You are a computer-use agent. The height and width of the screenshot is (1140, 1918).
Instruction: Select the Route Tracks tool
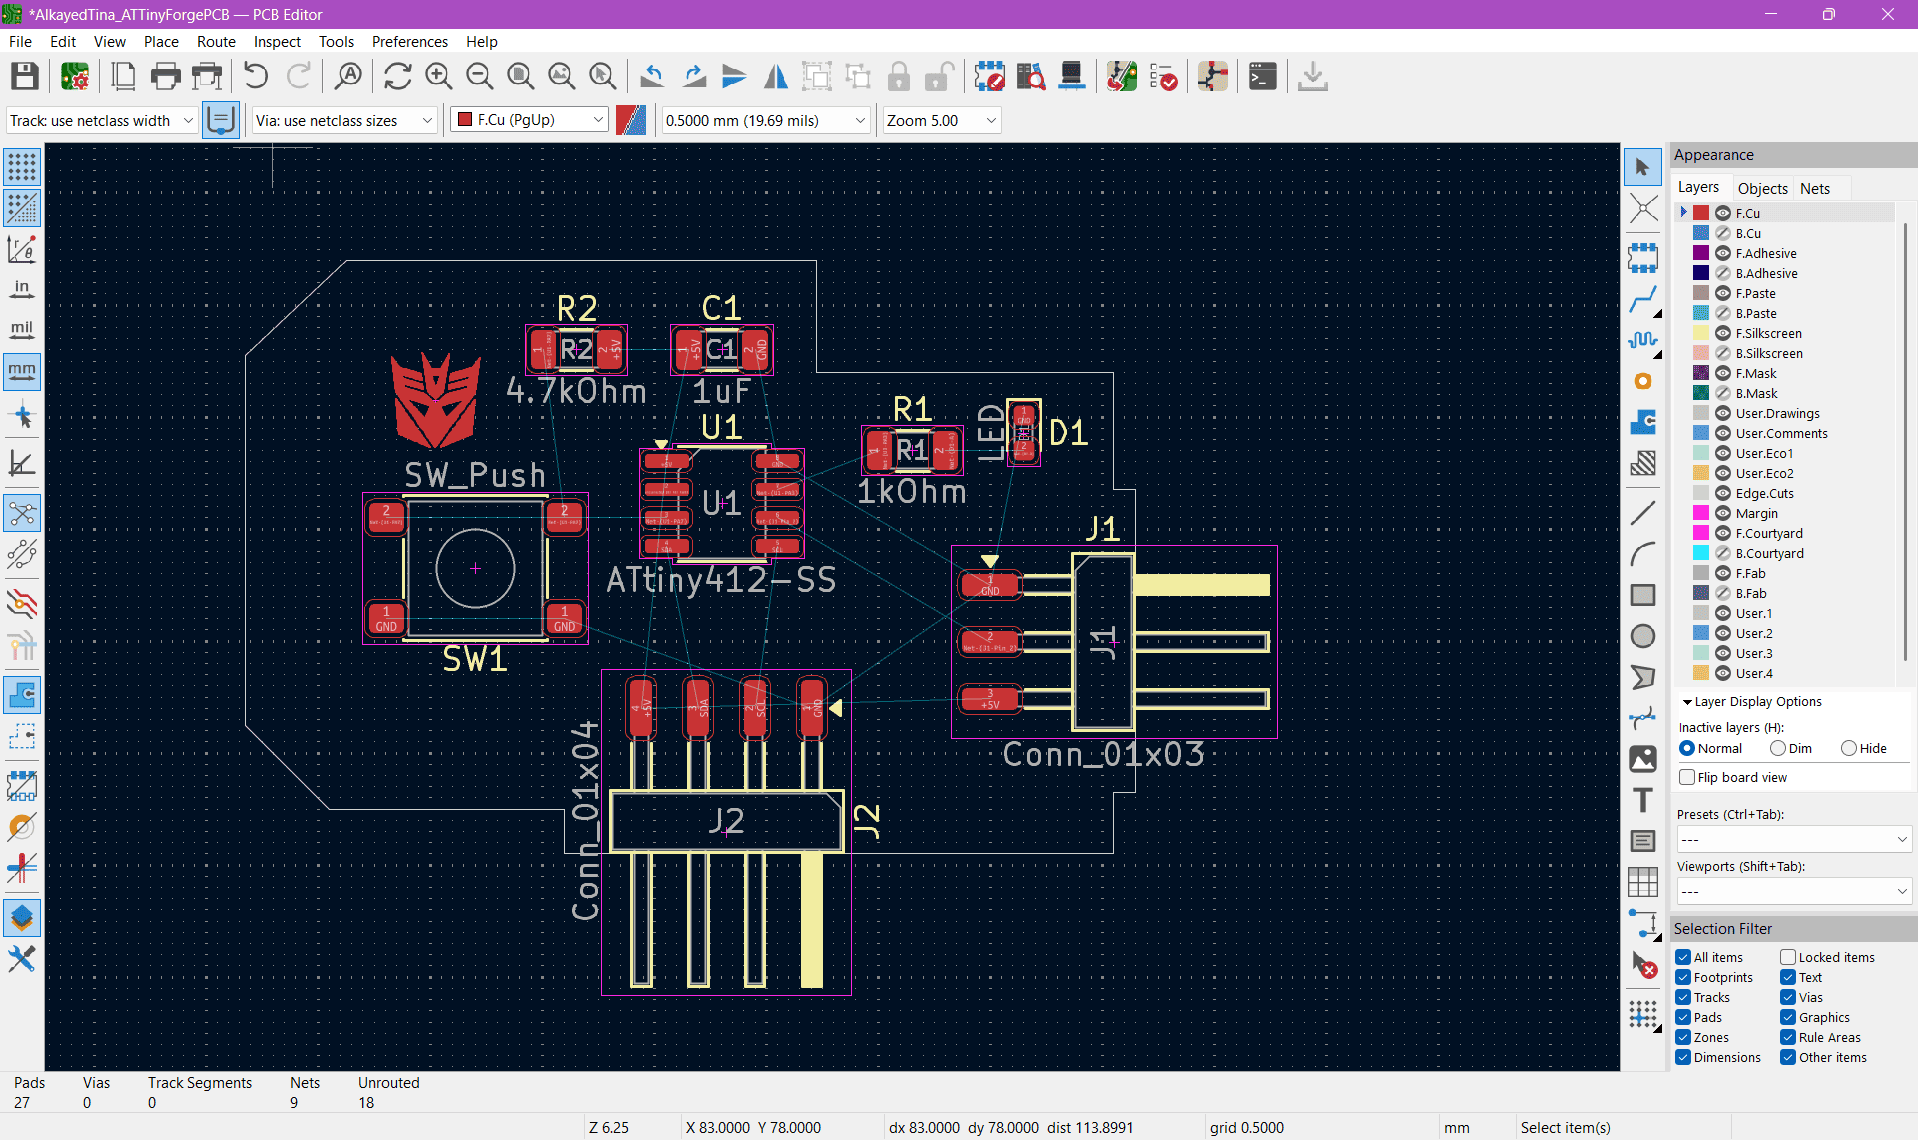[1643, 300]
